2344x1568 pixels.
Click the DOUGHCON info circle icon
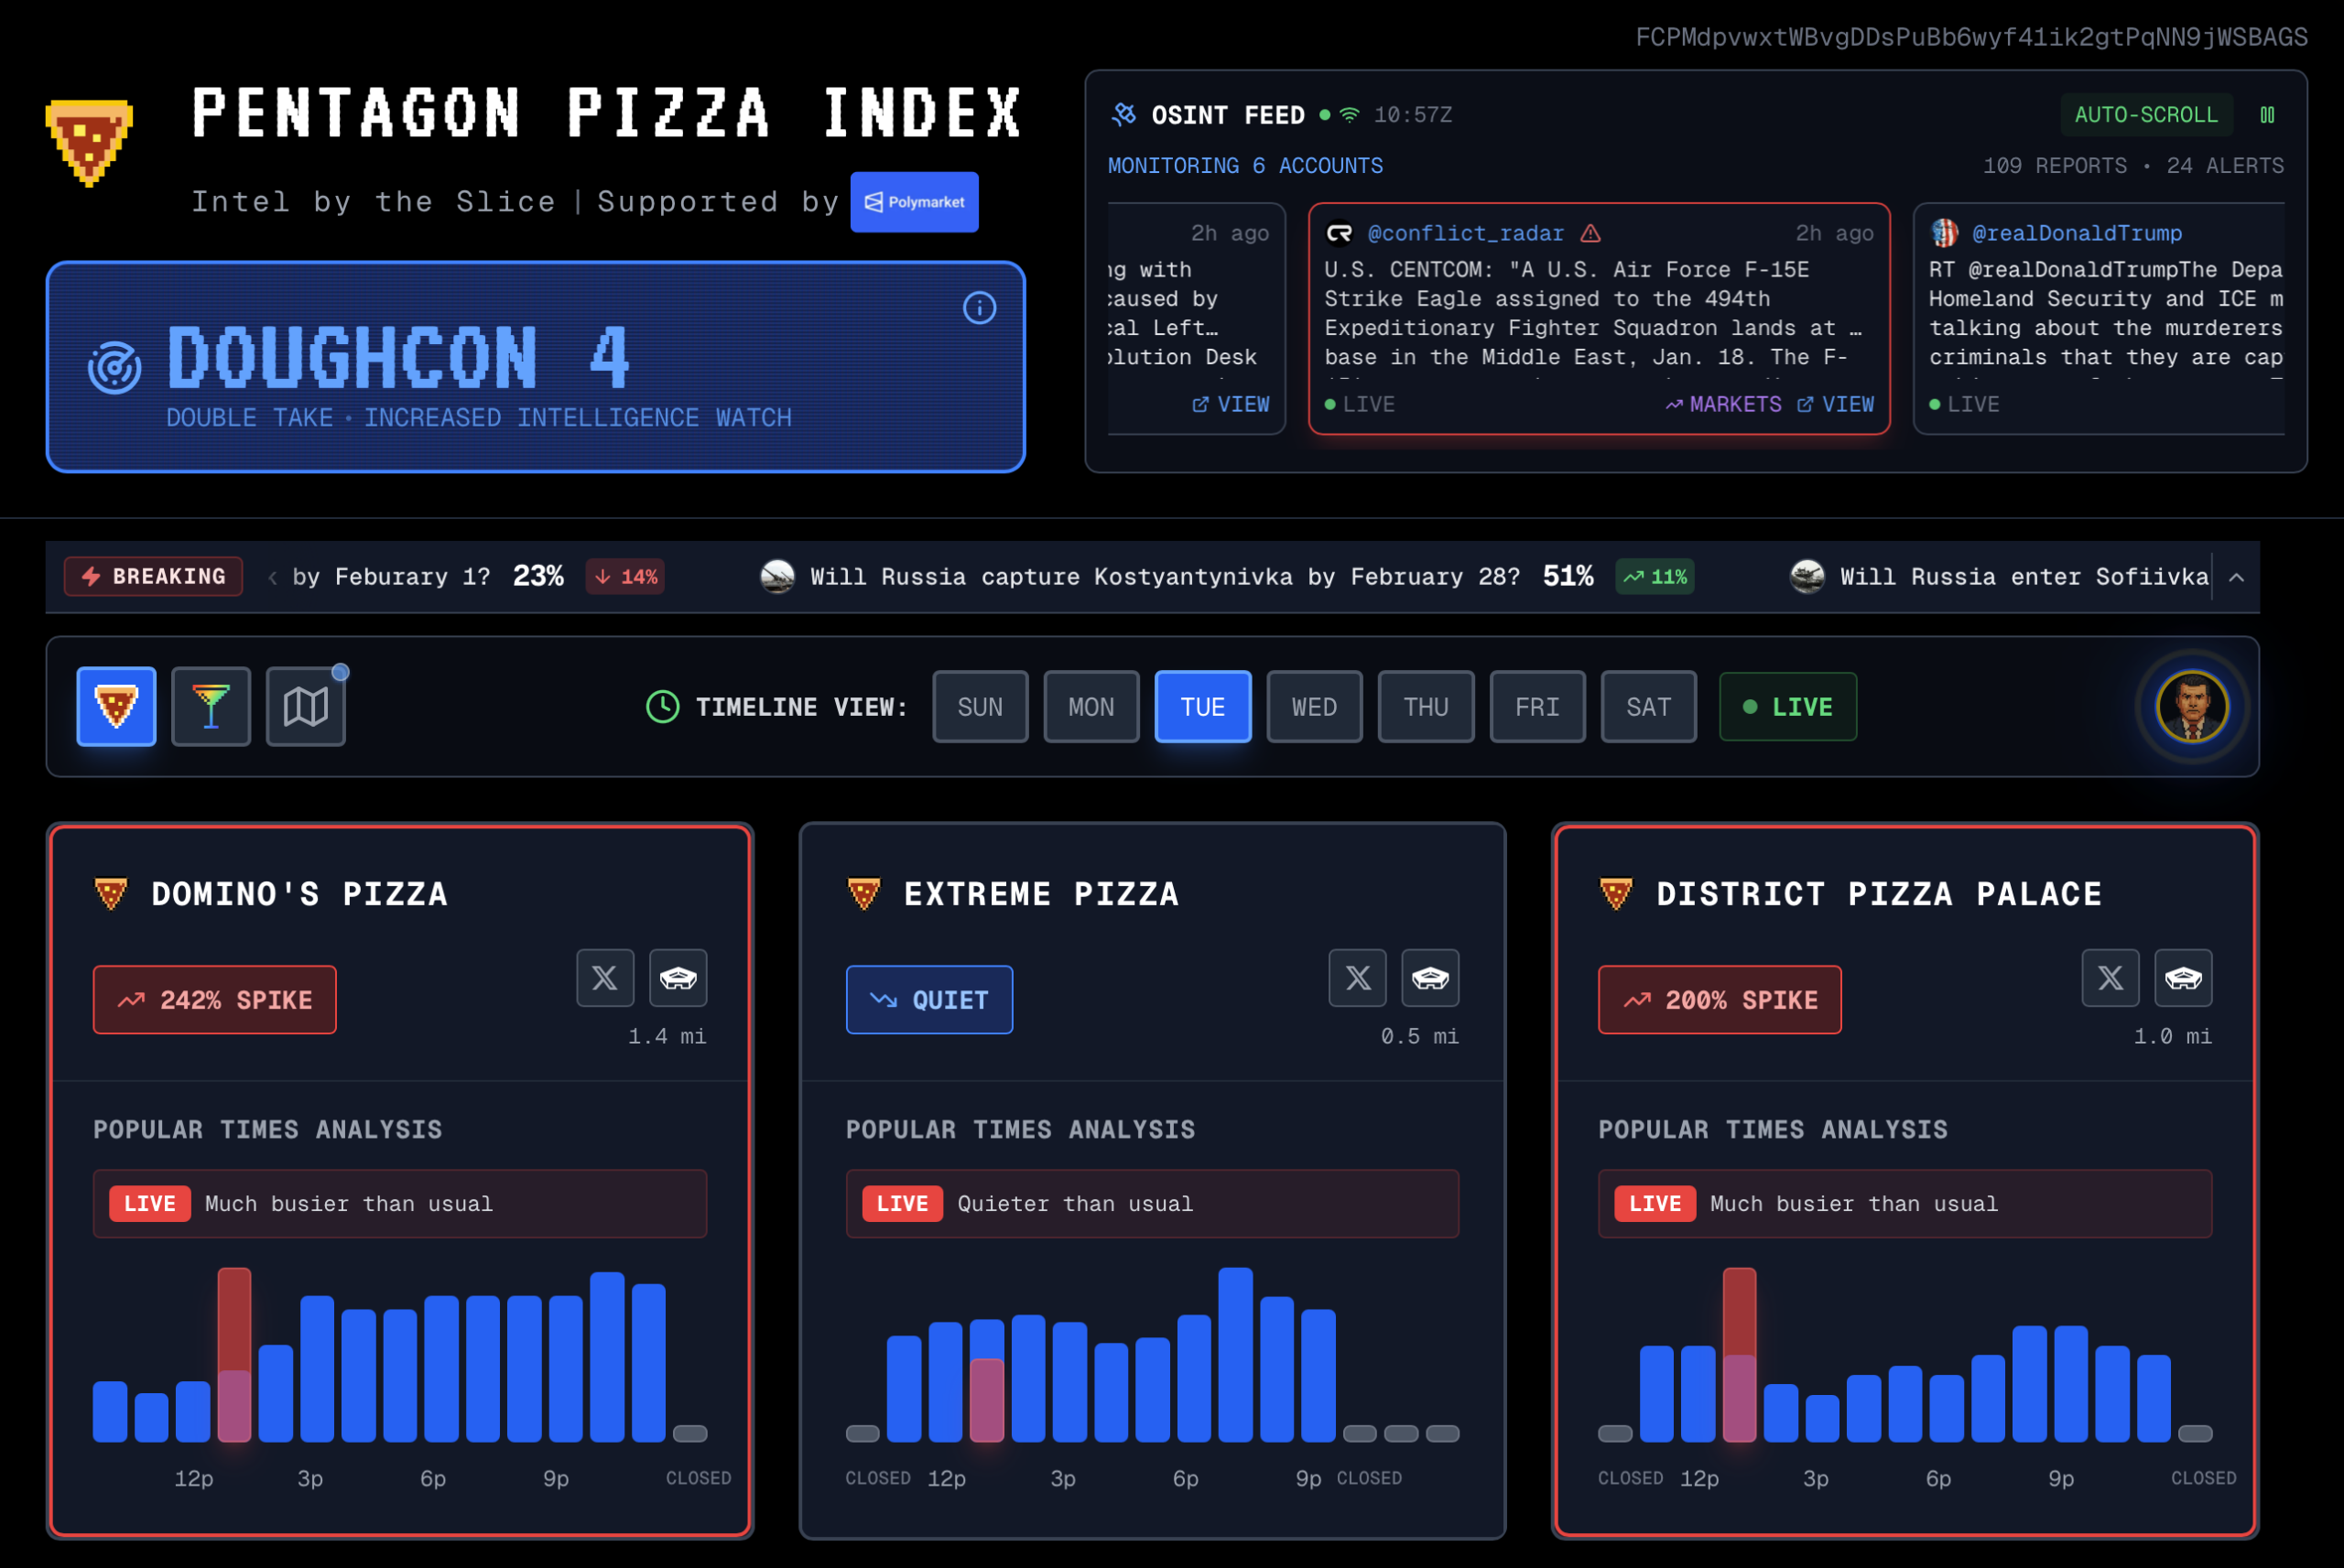(x=979, y=308)
